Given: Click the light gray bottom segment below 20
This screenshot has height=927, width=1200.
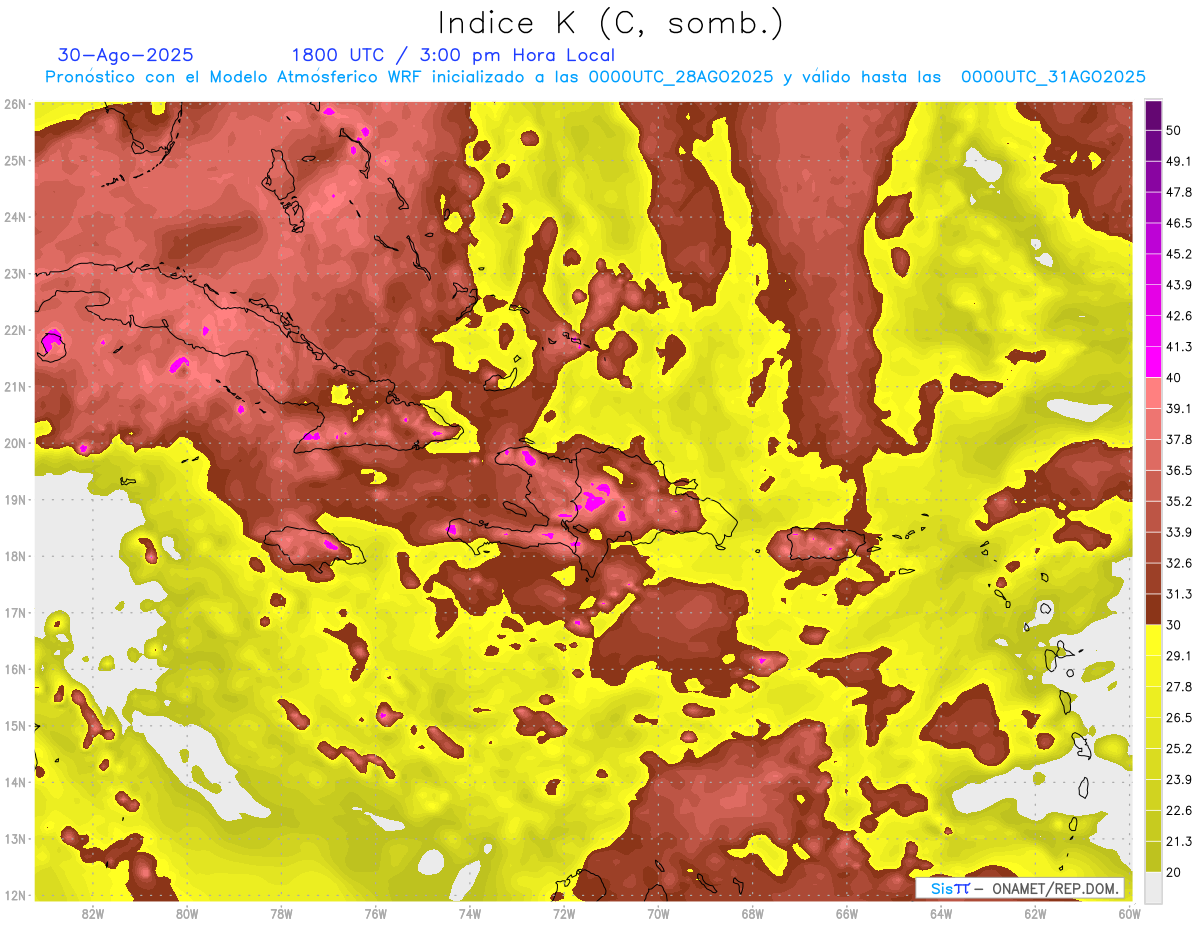Looking at the screenshot, I should 1153,886.
